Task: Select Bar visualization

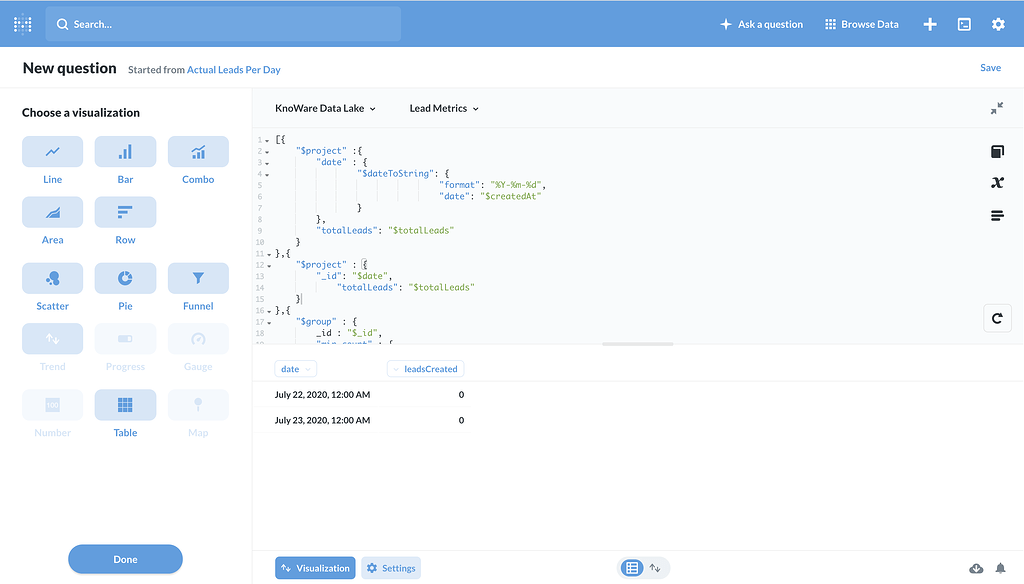Action: (x=125, y=152)
